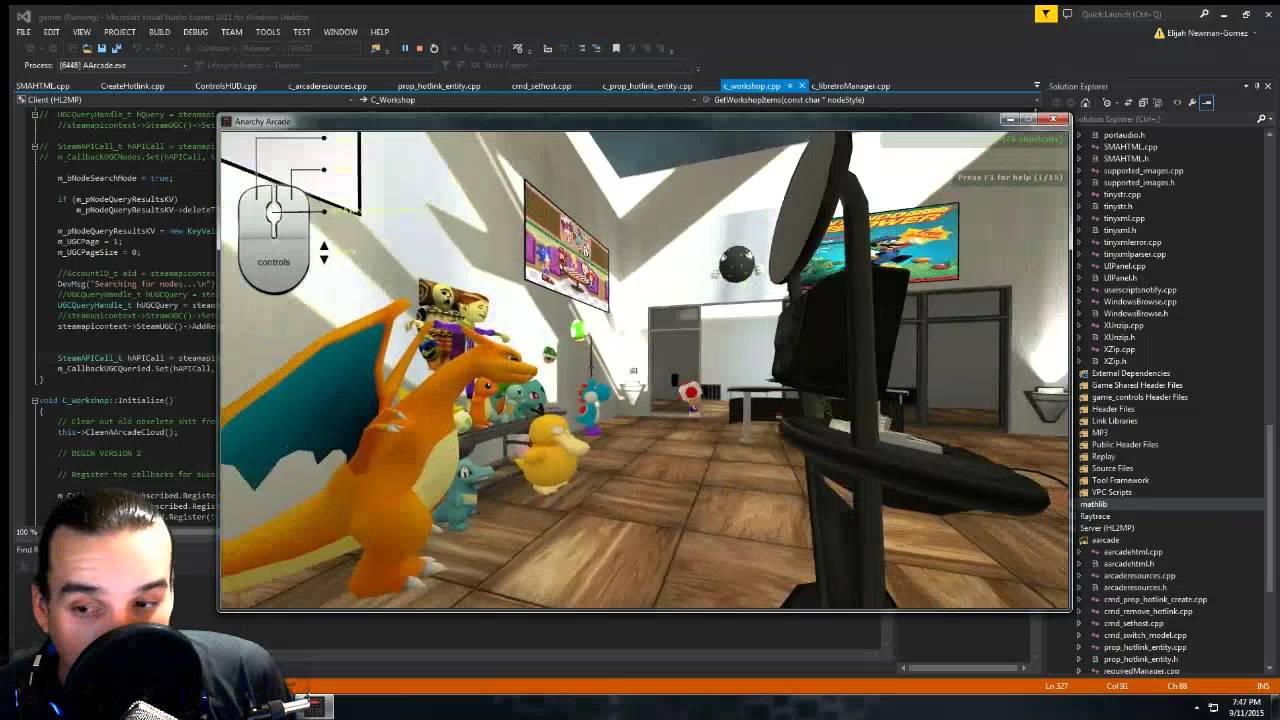Click the Save All icon in toolbar

tap(117, 48)
